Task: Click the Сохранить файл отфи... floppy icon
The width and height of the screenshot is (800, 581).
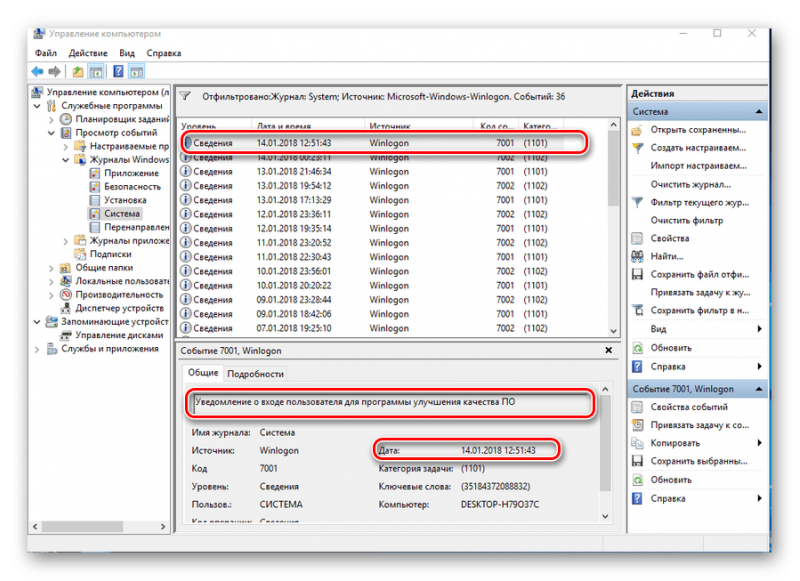Action: (x=637, y=274)
